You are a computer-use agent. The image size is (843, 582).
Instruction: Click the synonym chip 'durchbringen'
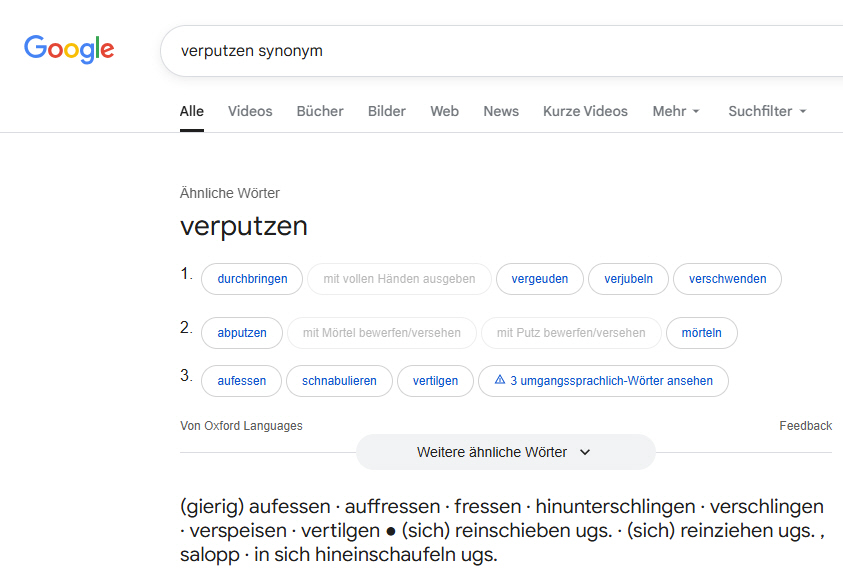pyautogui.click(x=252, y=279)
